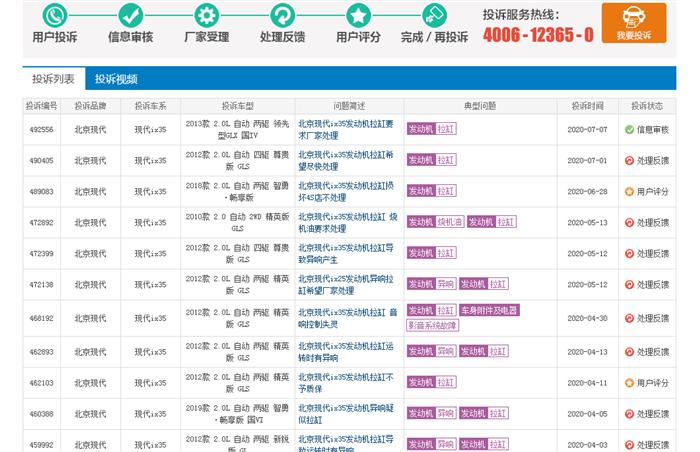
Task: Click the orange 我要投诉 button
Action: (x=634, y=23)
